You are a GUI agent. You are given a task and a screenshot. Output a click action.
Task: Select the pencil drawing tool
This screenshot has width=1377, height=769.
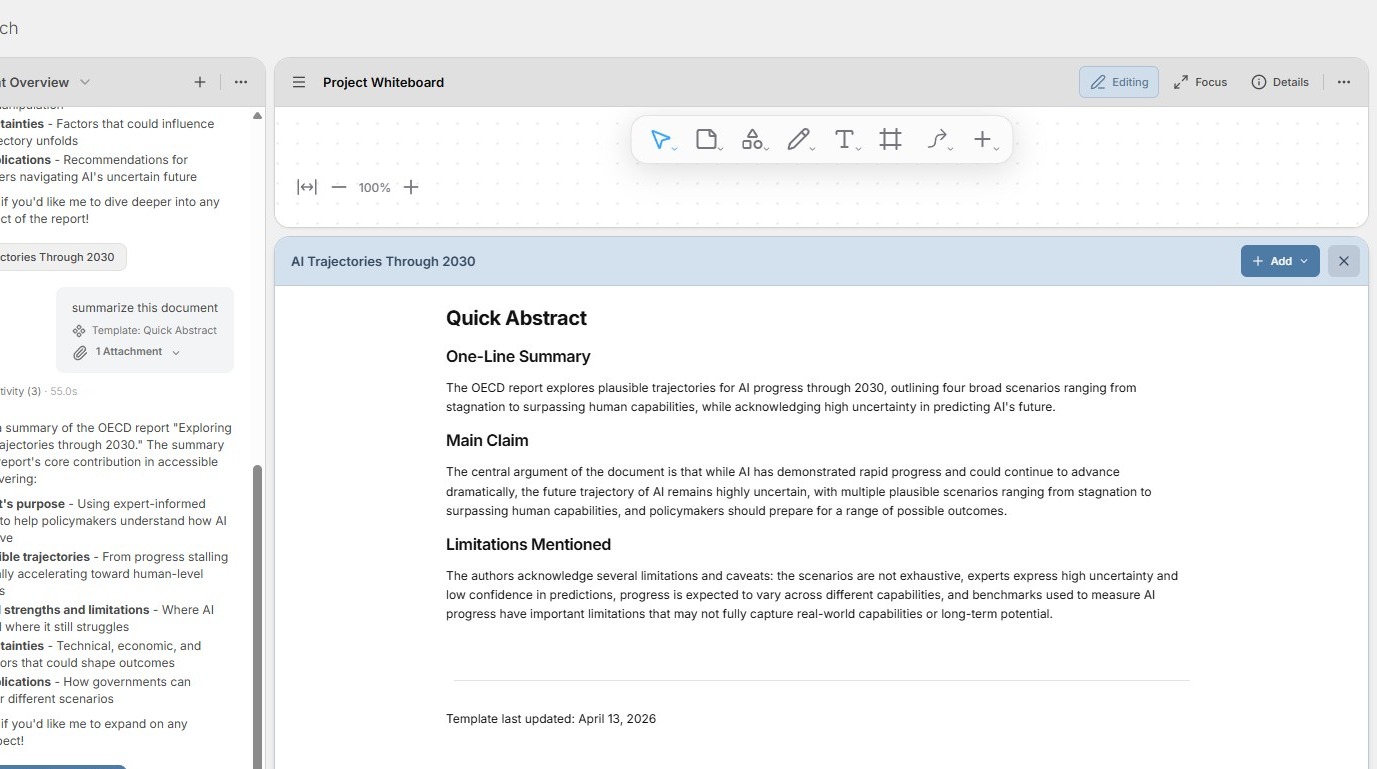[797, 140]
